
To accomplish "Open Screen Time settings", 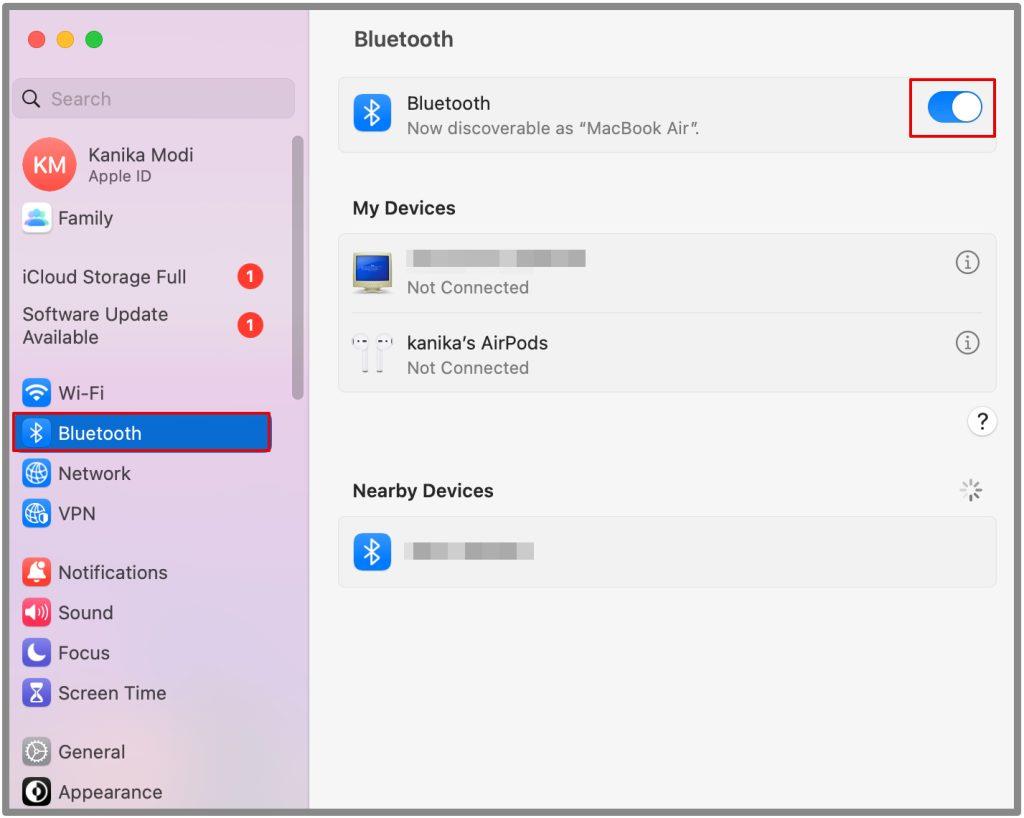I will coord(142,693).
